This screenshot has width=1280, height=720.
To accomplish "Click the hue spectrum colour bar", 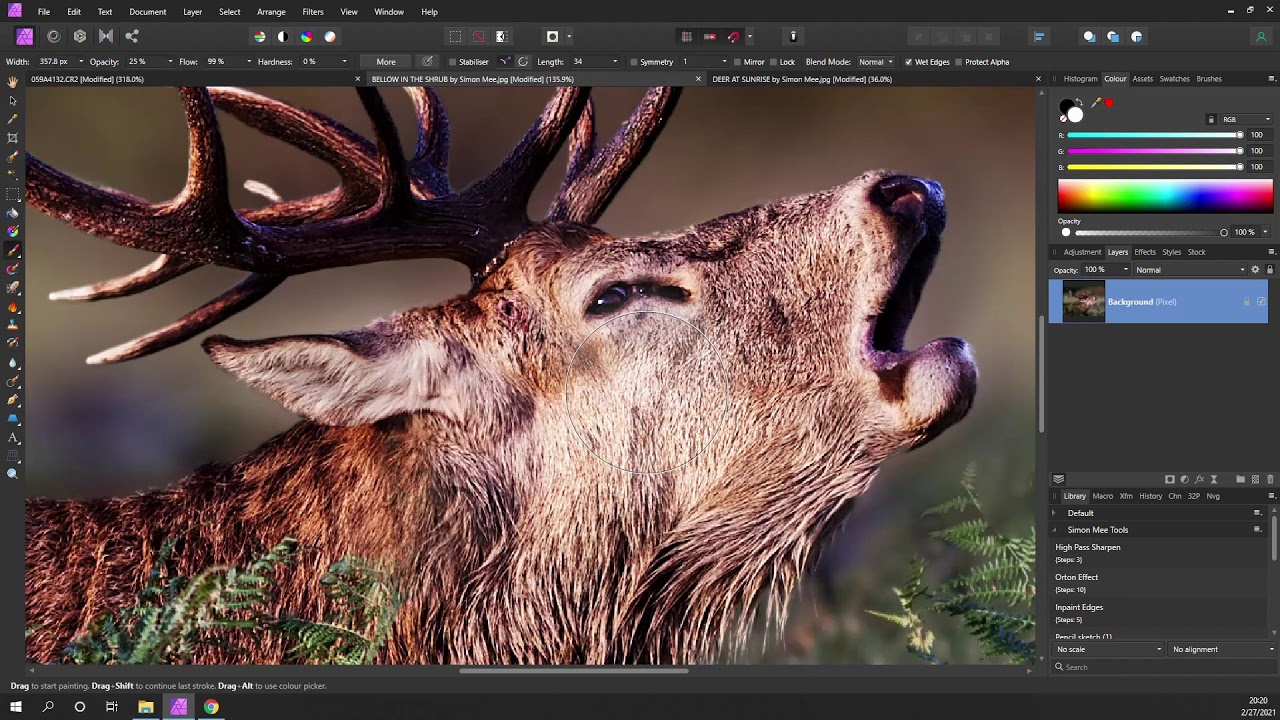I will 1165,196.
